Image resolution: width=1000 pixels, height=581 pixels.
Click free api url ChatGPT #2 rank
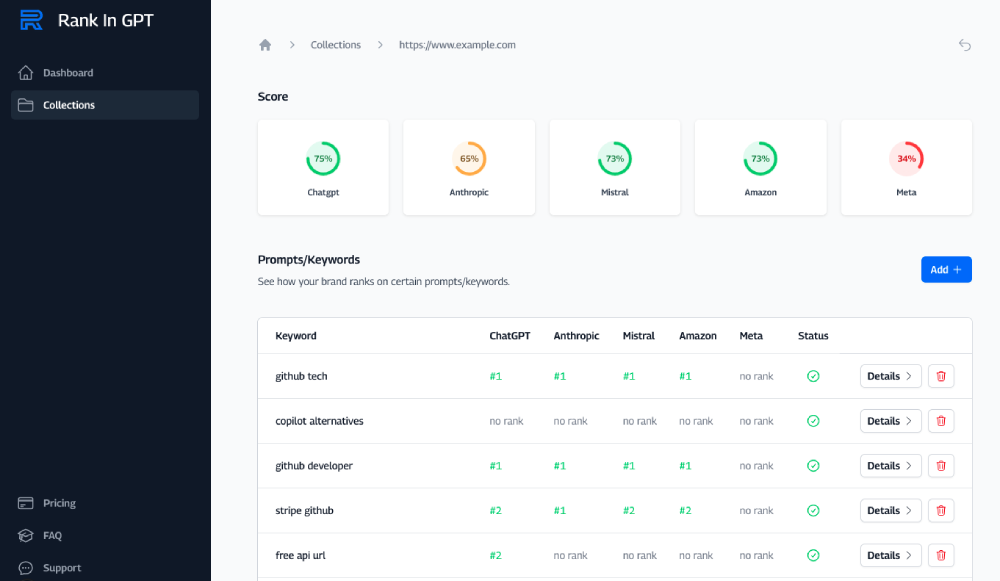tap(496, 555)
